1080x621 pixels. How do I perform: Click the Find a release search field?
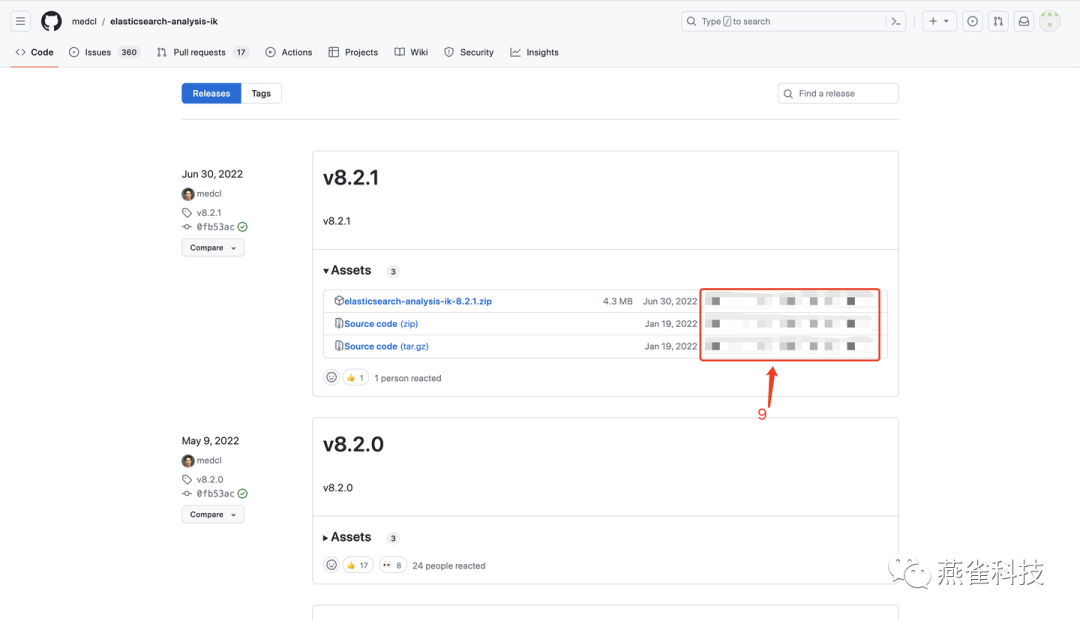pos(838,93)
